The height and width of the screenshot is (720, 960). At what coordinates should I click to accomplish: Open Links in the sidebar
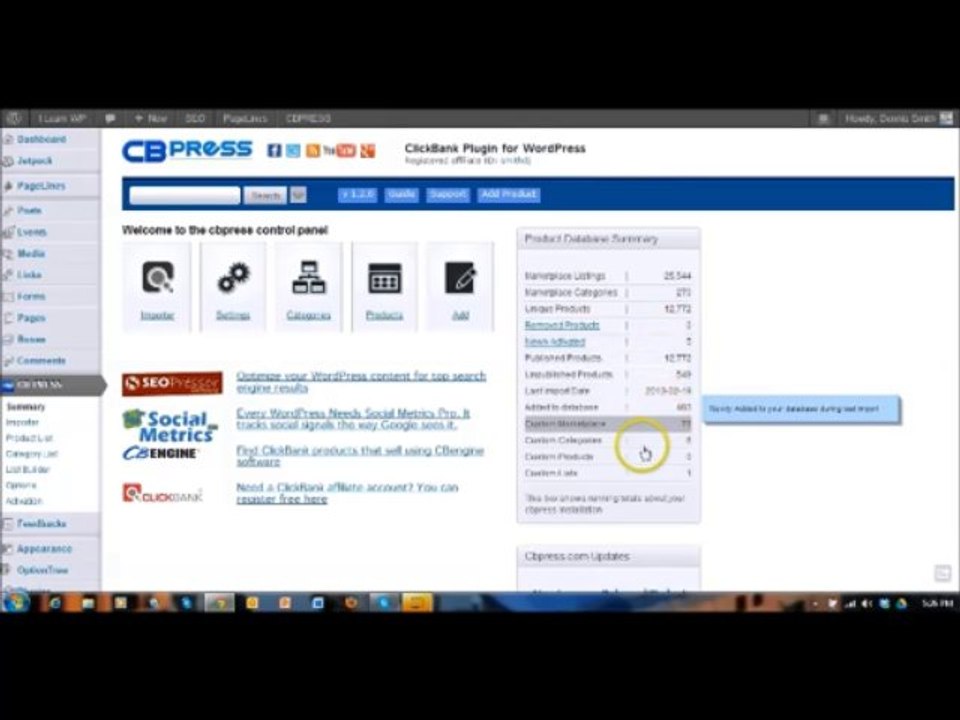[29, 275]
